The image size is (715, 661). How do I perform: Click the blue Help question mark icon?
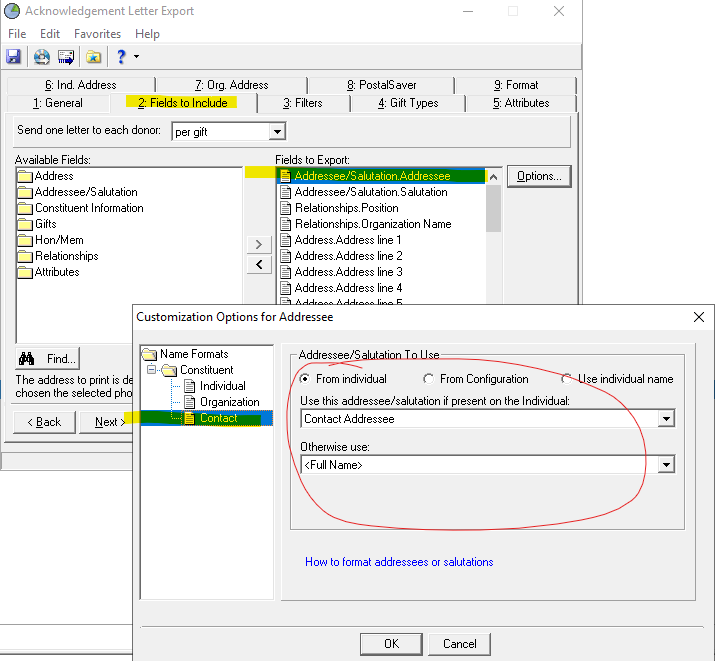click(121, 57)
